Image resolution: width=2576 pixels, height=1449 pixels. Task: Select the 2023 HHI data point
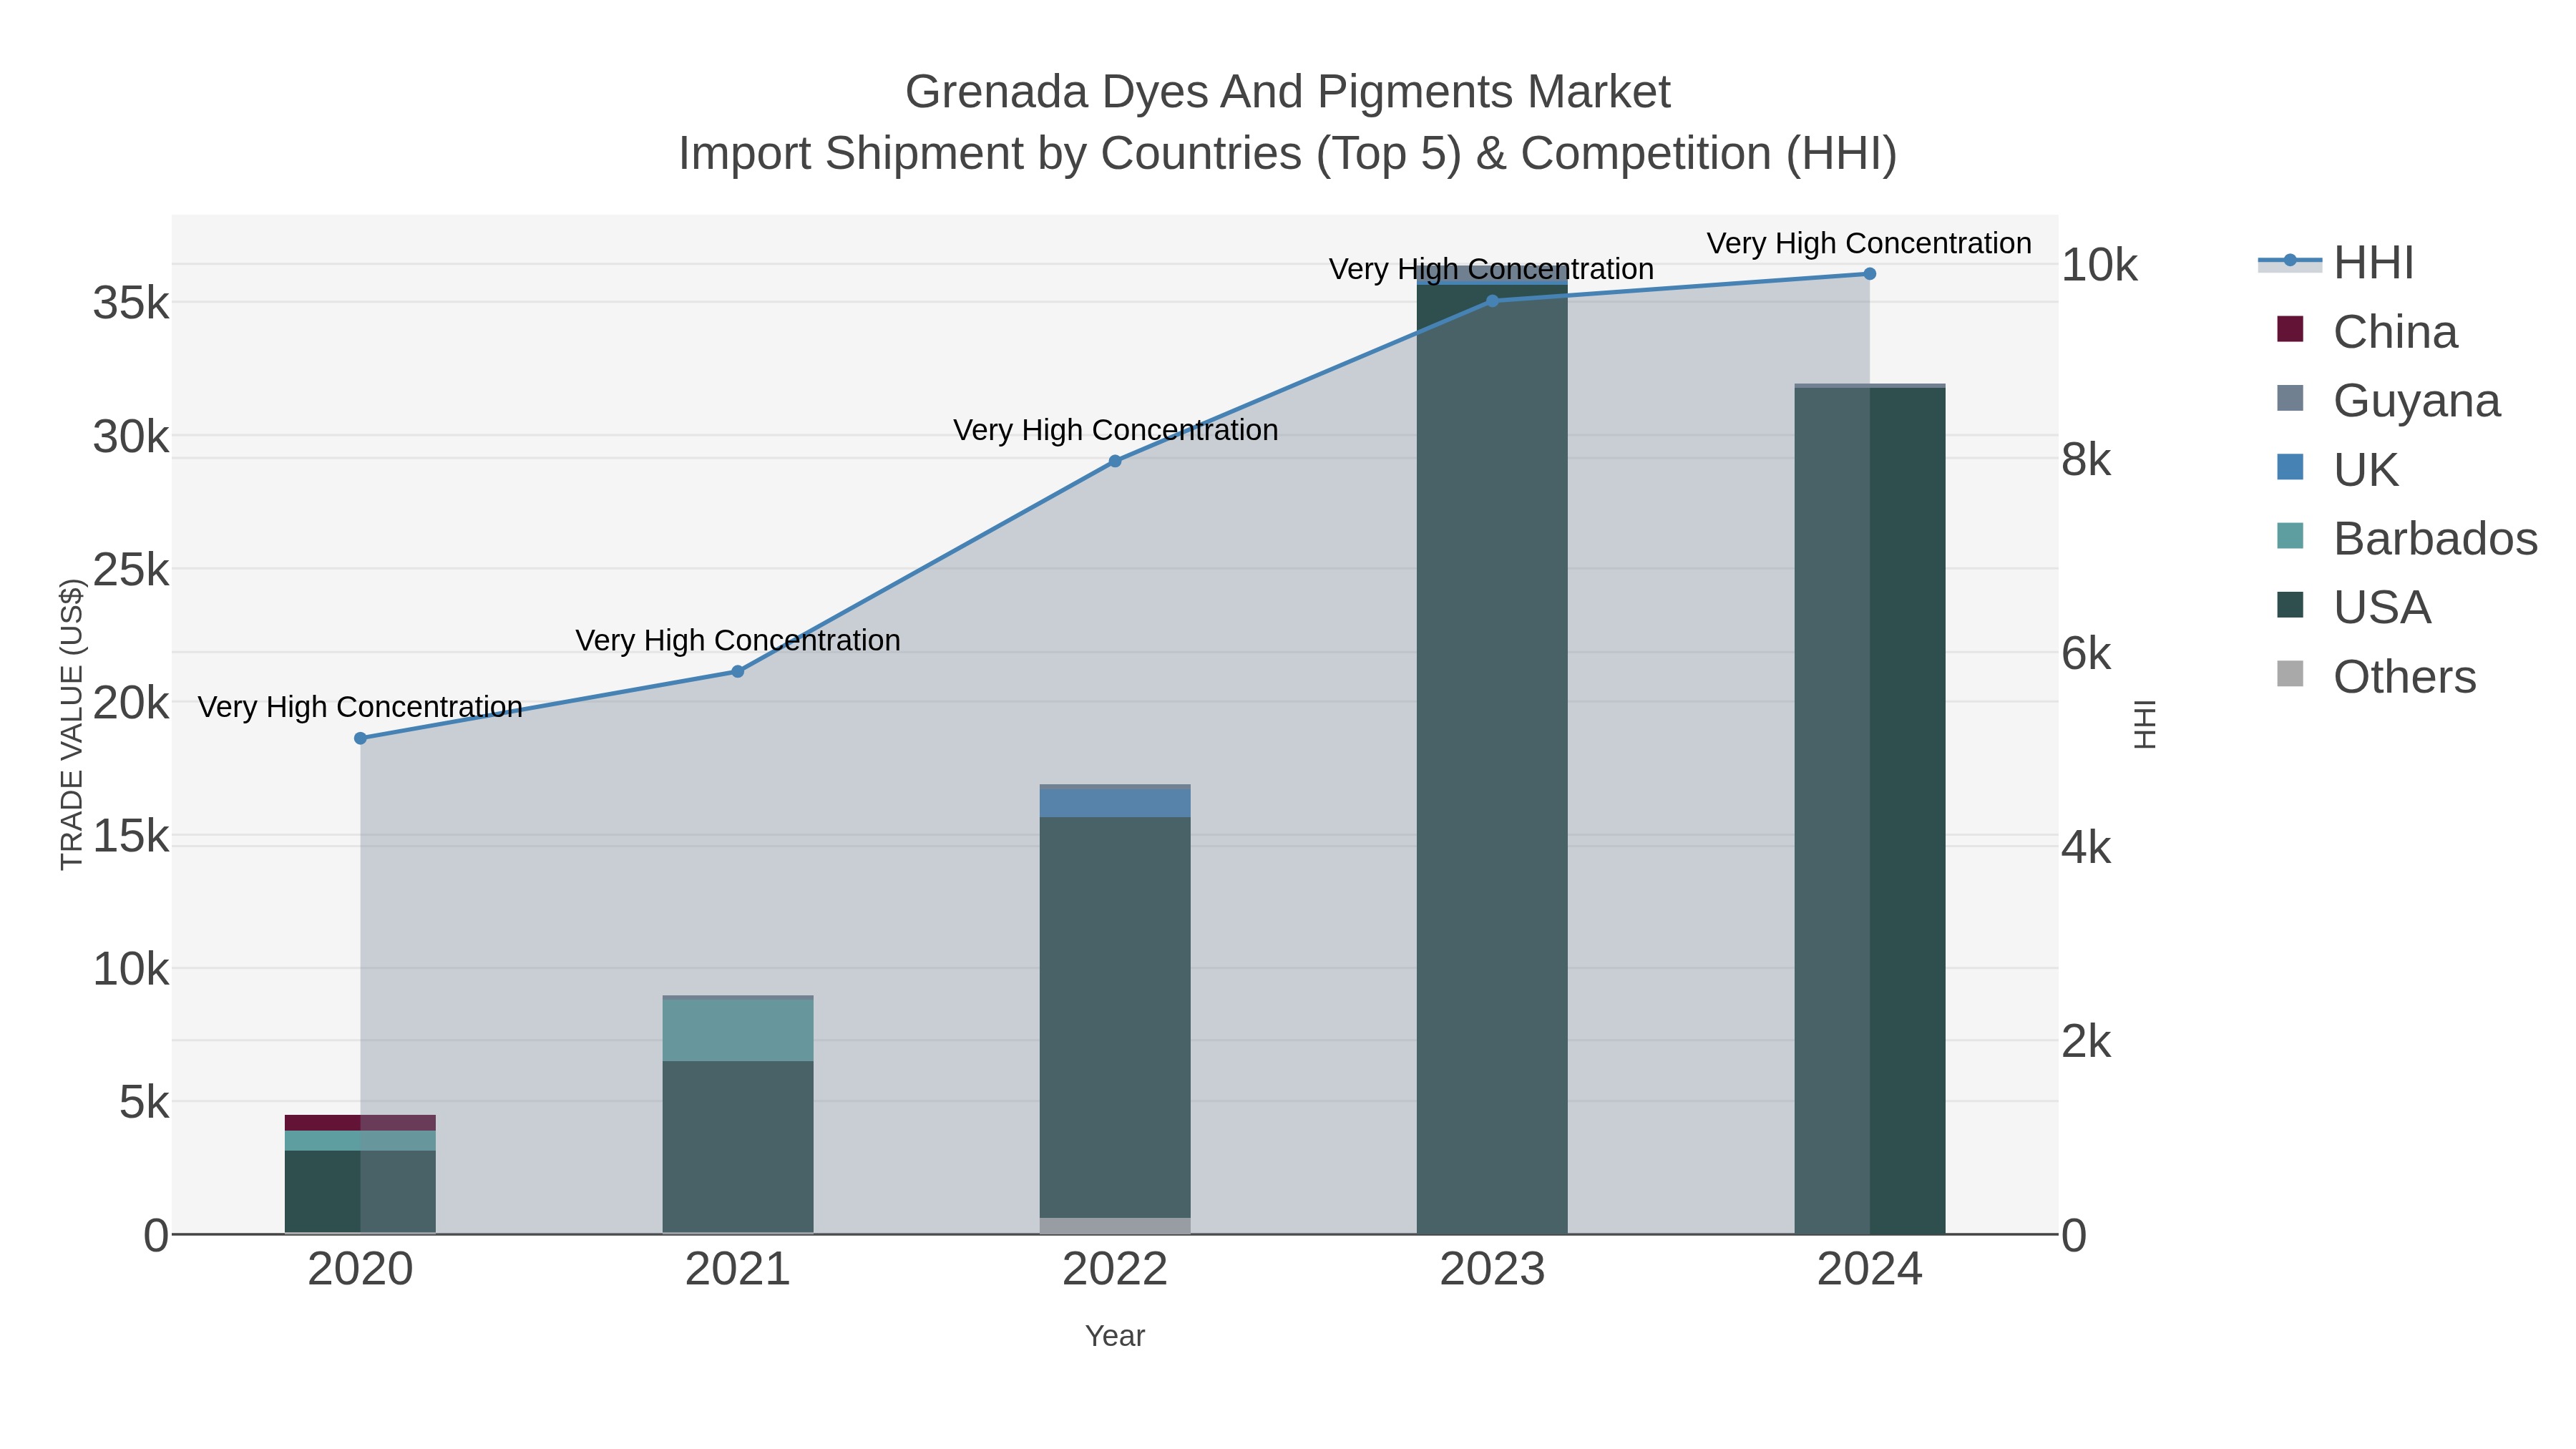(1492, 301)
